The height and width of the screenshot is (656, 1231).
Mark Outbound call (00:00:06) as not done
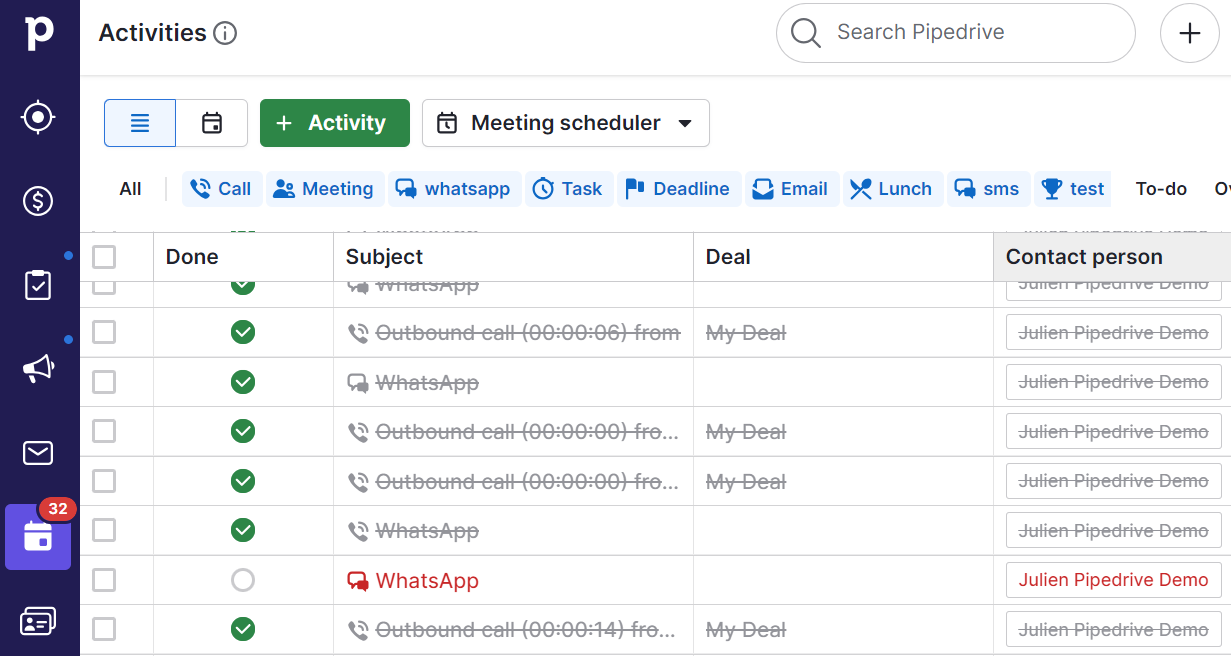pos(243,332)
